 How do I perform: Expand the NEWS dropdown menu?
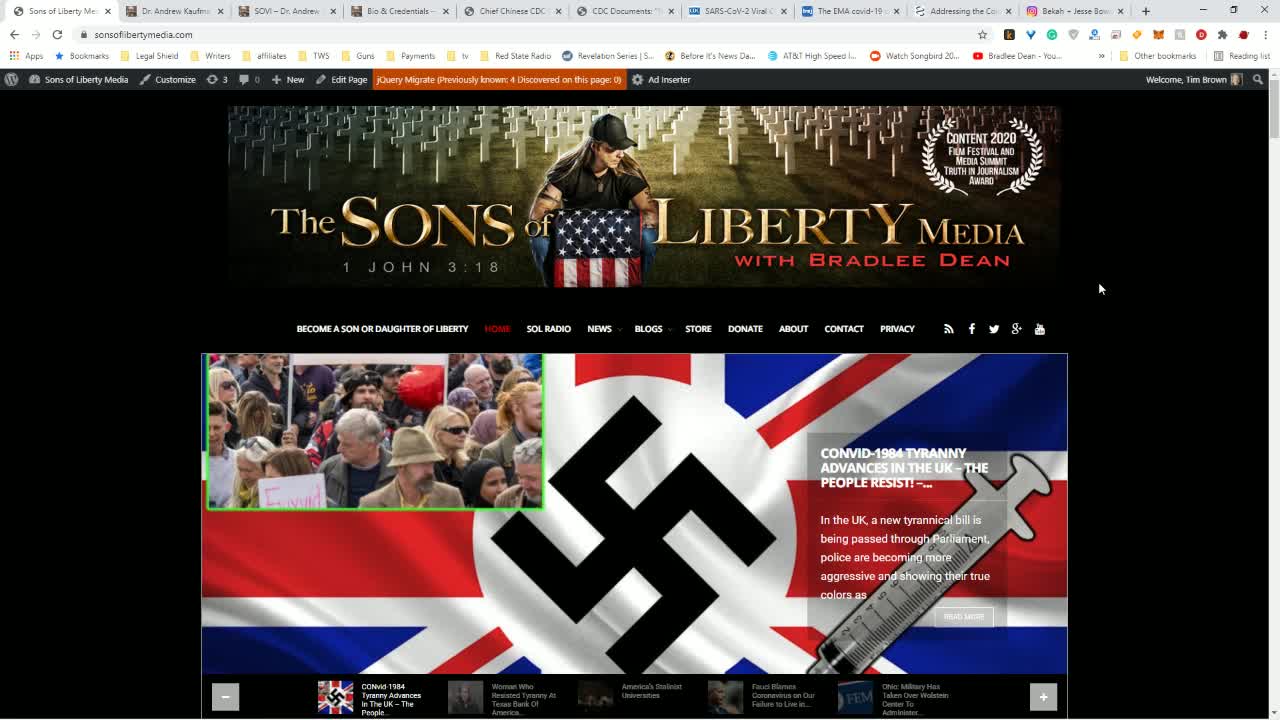pos(603,329)
